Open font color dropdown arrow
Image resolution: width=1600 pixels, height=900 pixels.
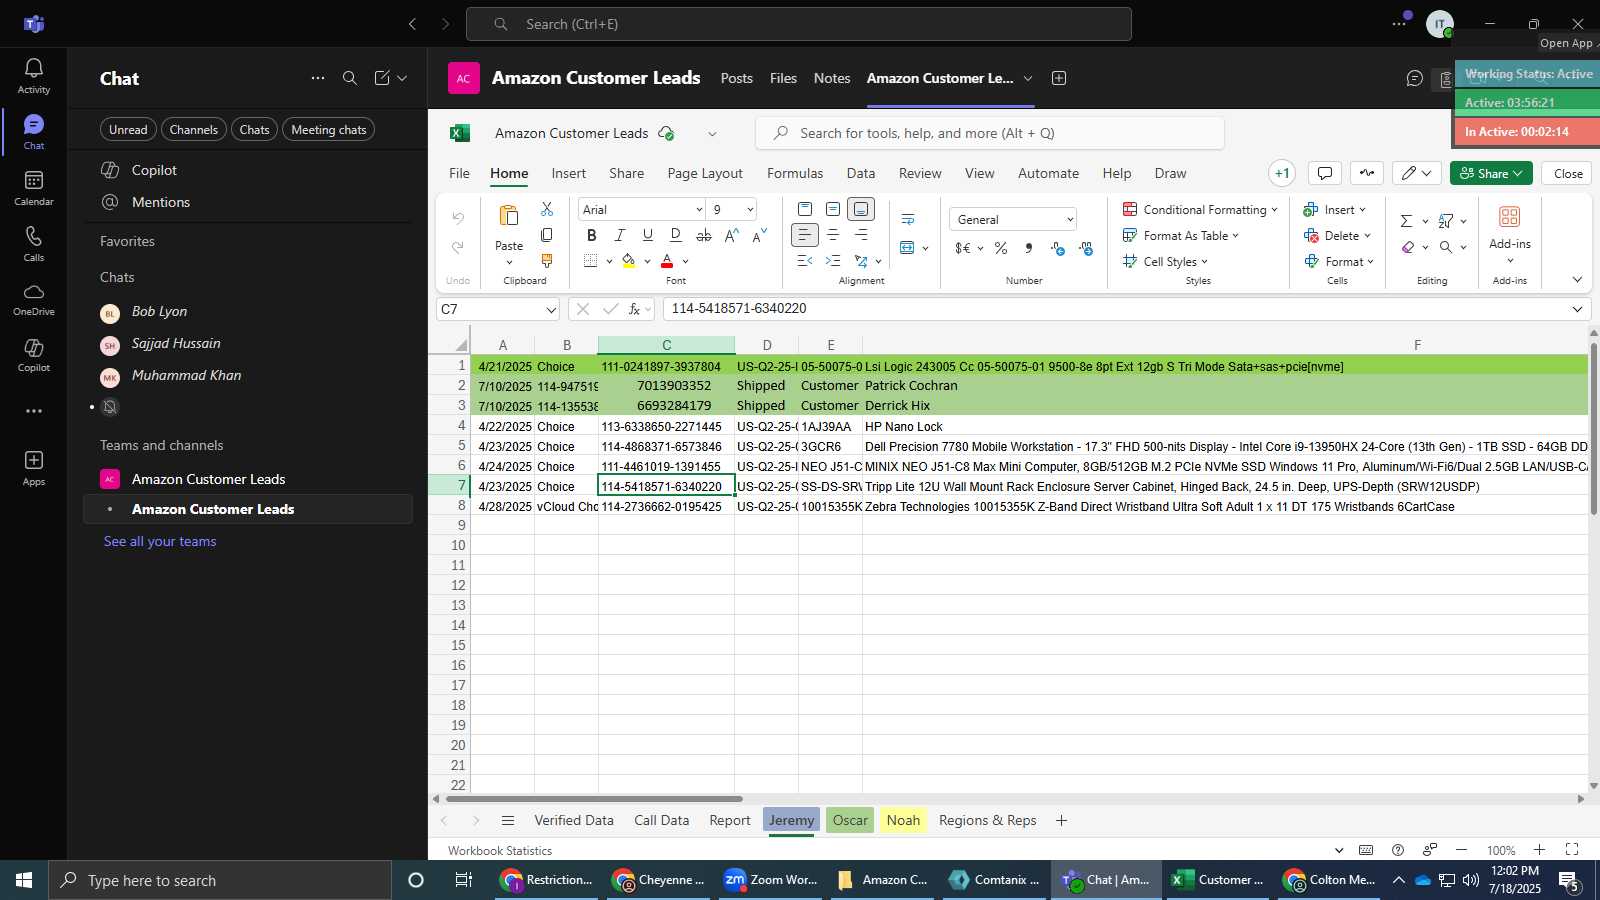click(685, 261)
